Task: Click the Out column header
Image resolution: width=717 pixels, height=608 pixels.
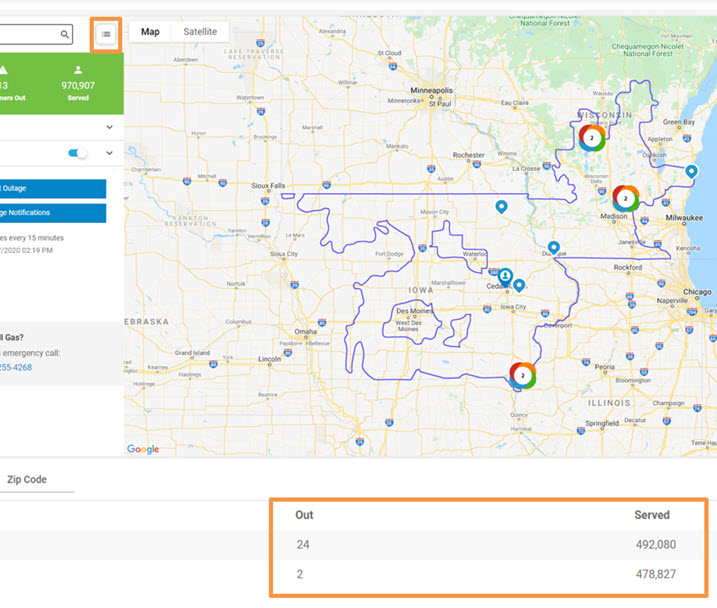Action: [x=304, y=515]
